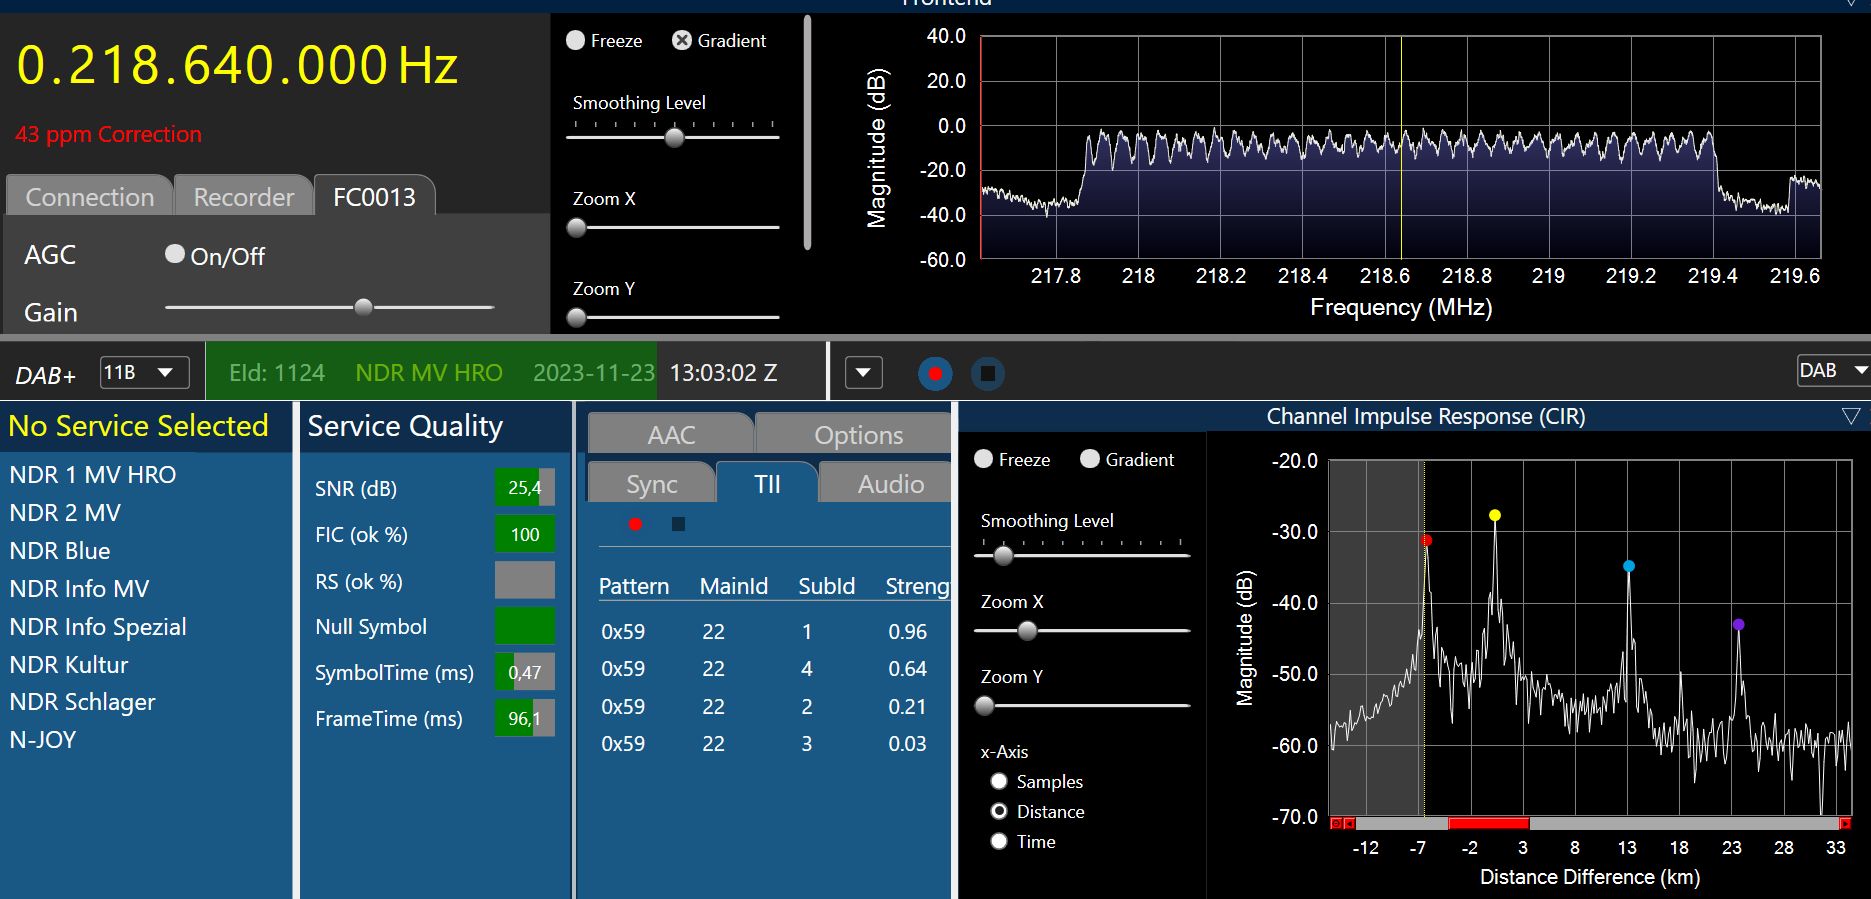Enable Freeze for the spectrum plot

tap(576, 41)
